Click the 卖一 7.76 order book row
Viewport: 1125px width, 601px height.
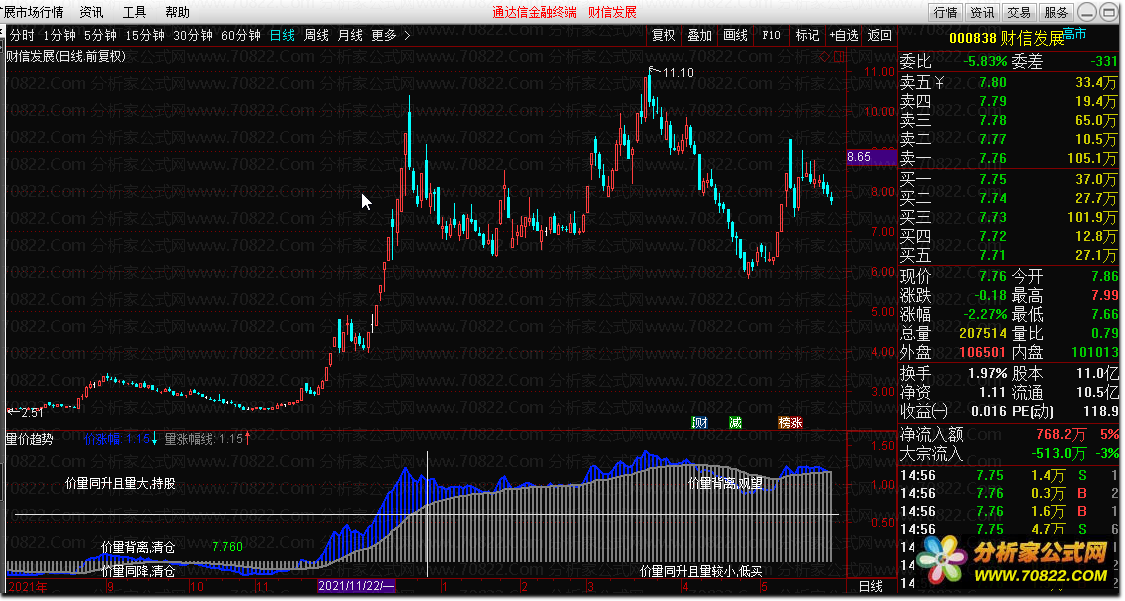pos(1009,158)
